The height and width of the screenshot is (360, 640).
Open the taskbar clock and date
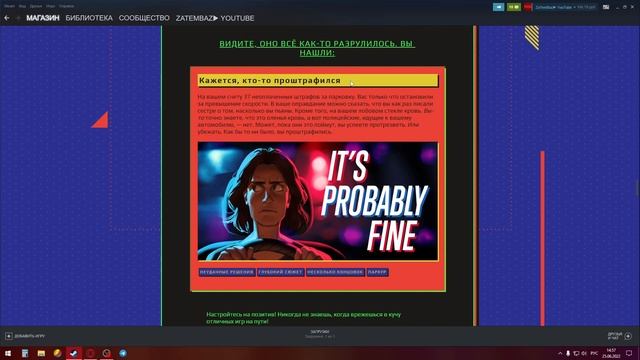click(x=611, y=353)
